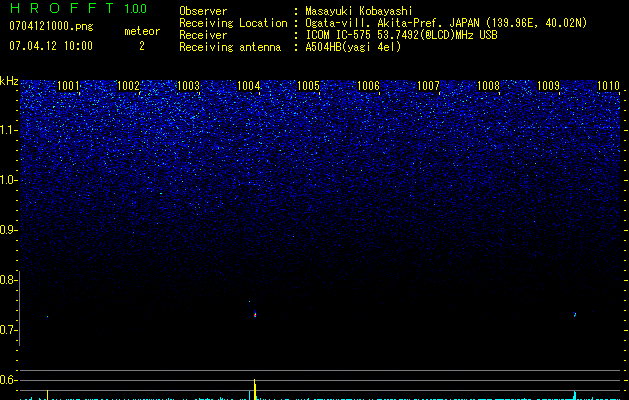Click the 1003 minute marker
Image resolution: width=629 pixels, height=400 pixels.
click(188, 86)
